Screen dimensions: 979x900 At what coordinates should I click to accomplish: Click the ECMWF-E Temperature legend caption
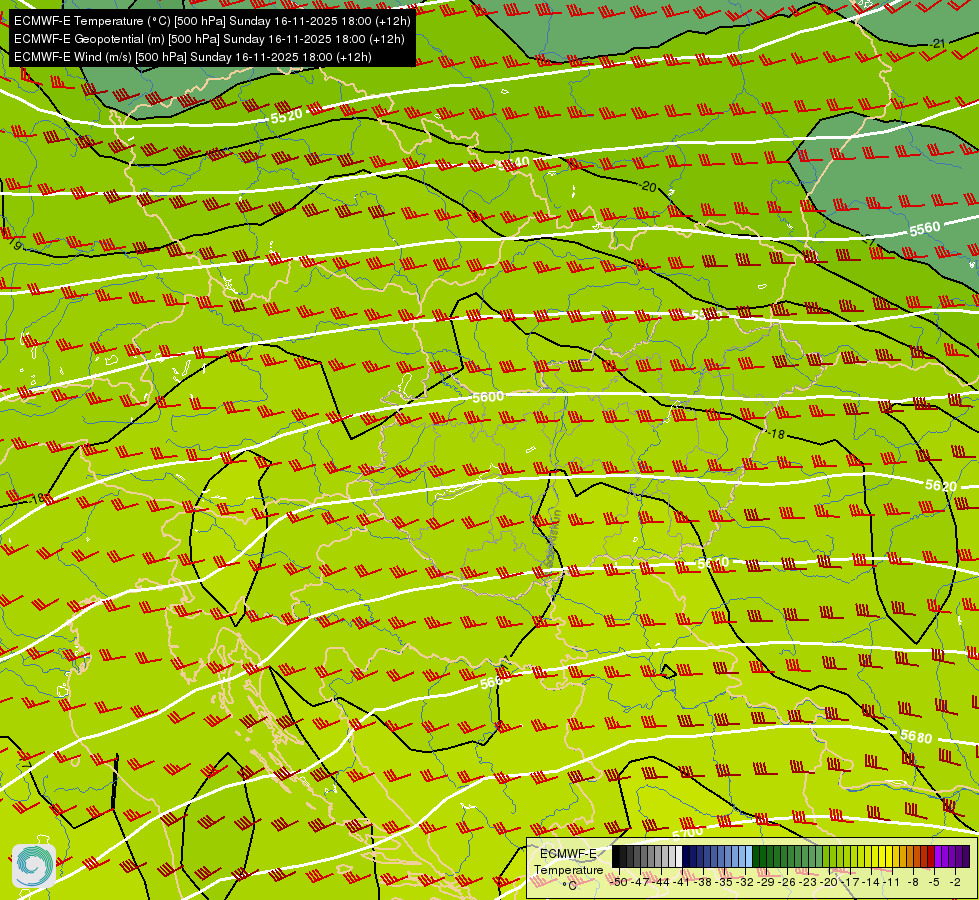tap(568, 861)
